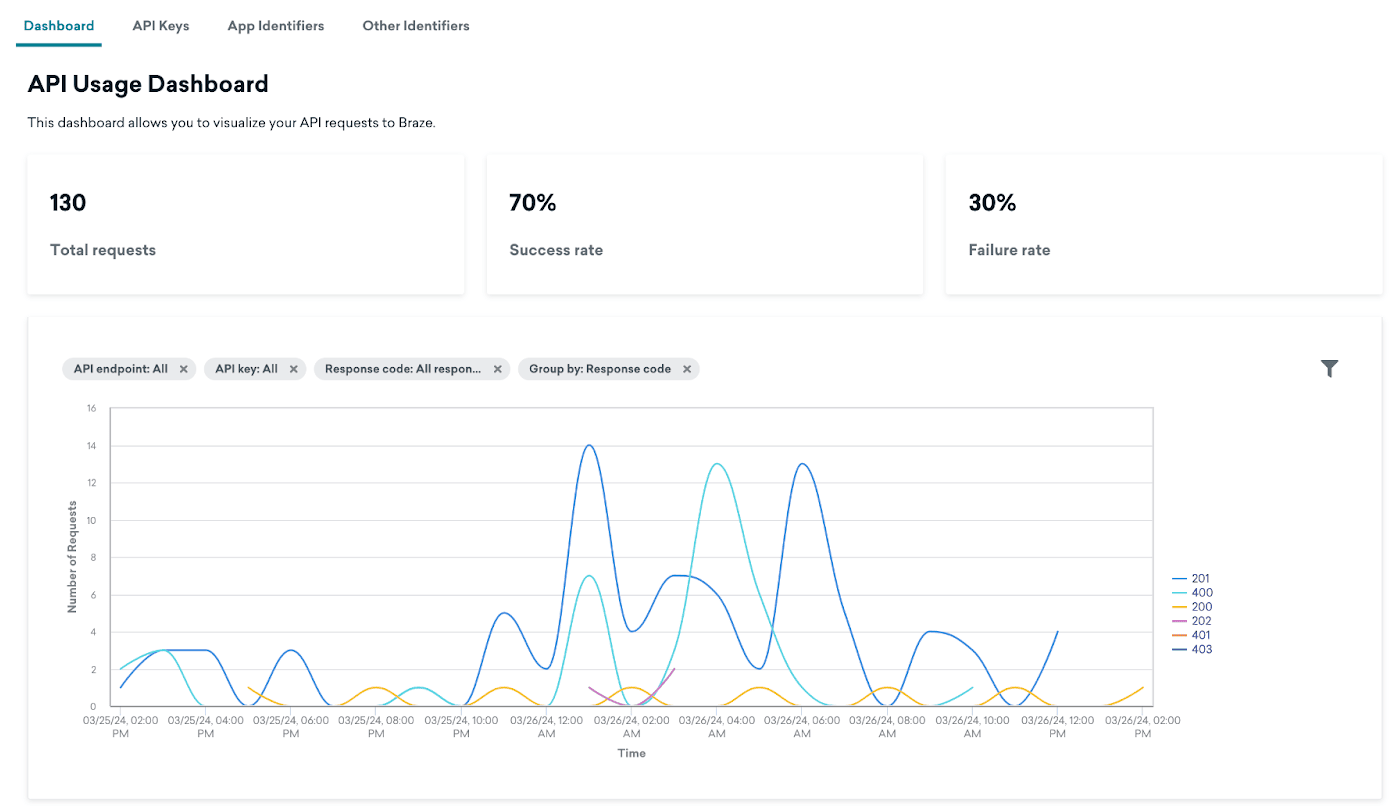Remove the API endpoint: All filter chip
This screenshot has width=1394, height=806.
coord(184,369)
